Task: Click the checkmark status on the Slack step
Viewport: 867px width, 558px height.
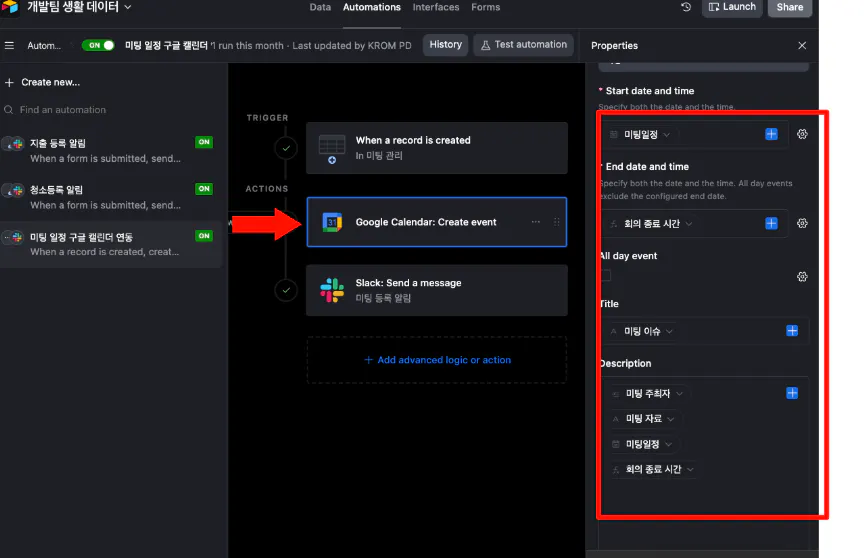Action: coord(286,290)
